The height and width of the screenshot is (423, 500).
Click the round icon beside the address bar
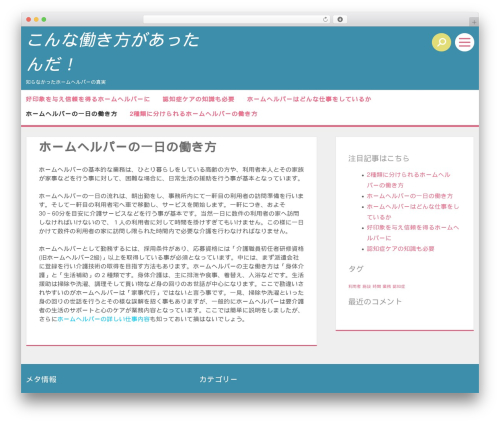point(340,20)
